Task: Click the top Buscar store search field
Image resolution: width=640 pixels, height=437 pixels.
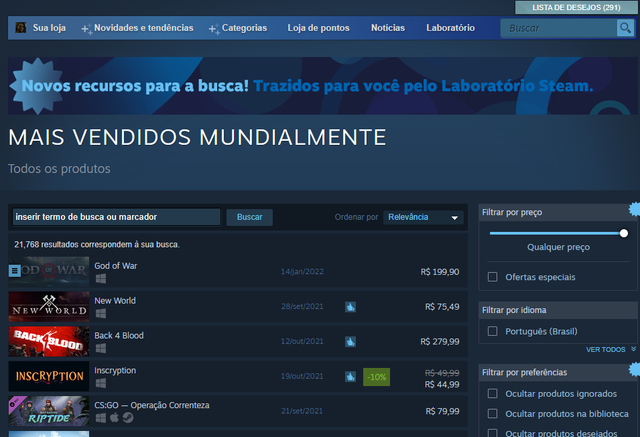Action: 559,28
